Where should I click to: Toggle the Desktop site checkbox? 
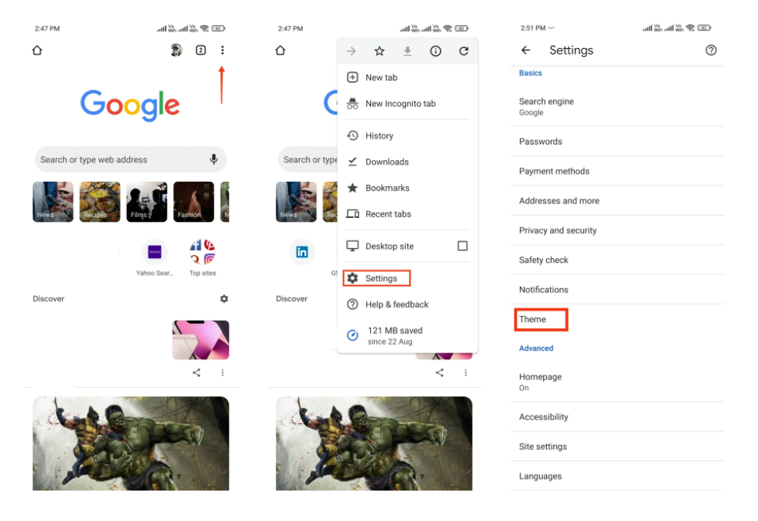tap(463, 246)
